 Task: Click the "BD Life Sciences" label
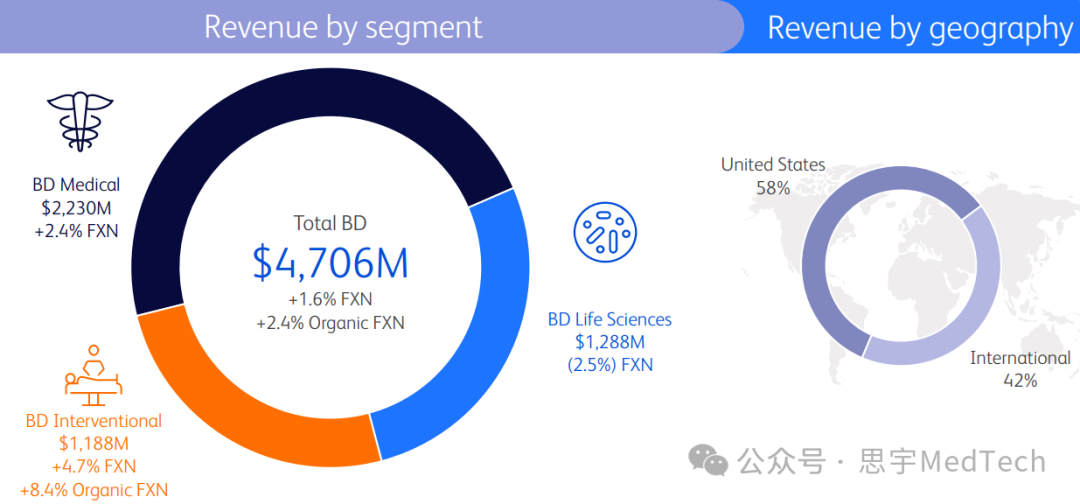coord(610,319)
